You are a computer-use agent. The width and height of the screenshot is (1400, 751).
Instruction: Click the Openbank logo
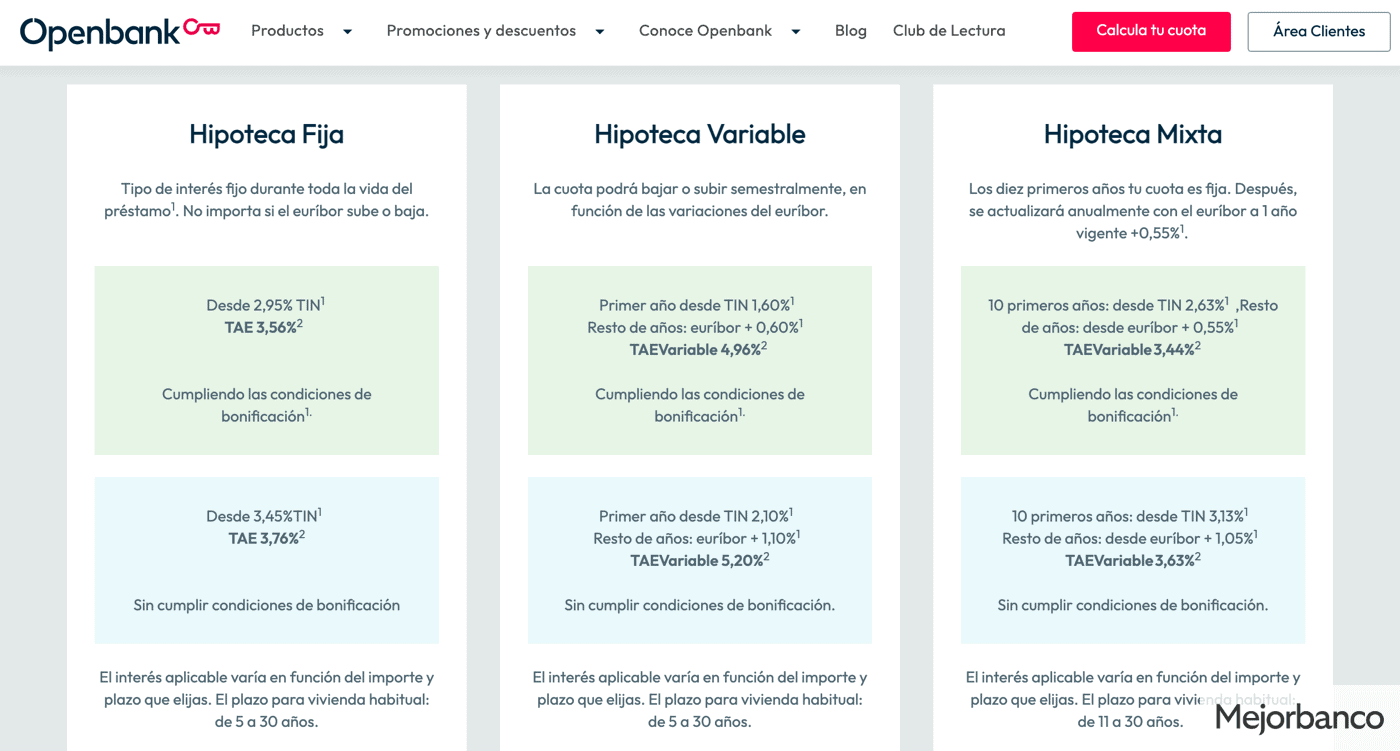point(120,31)
